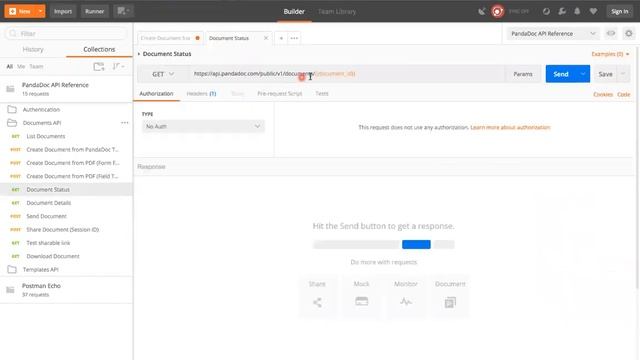Collapse the Document Status title arrow
This screenshot has height=360, width=640.
click(x=139, y=54)
